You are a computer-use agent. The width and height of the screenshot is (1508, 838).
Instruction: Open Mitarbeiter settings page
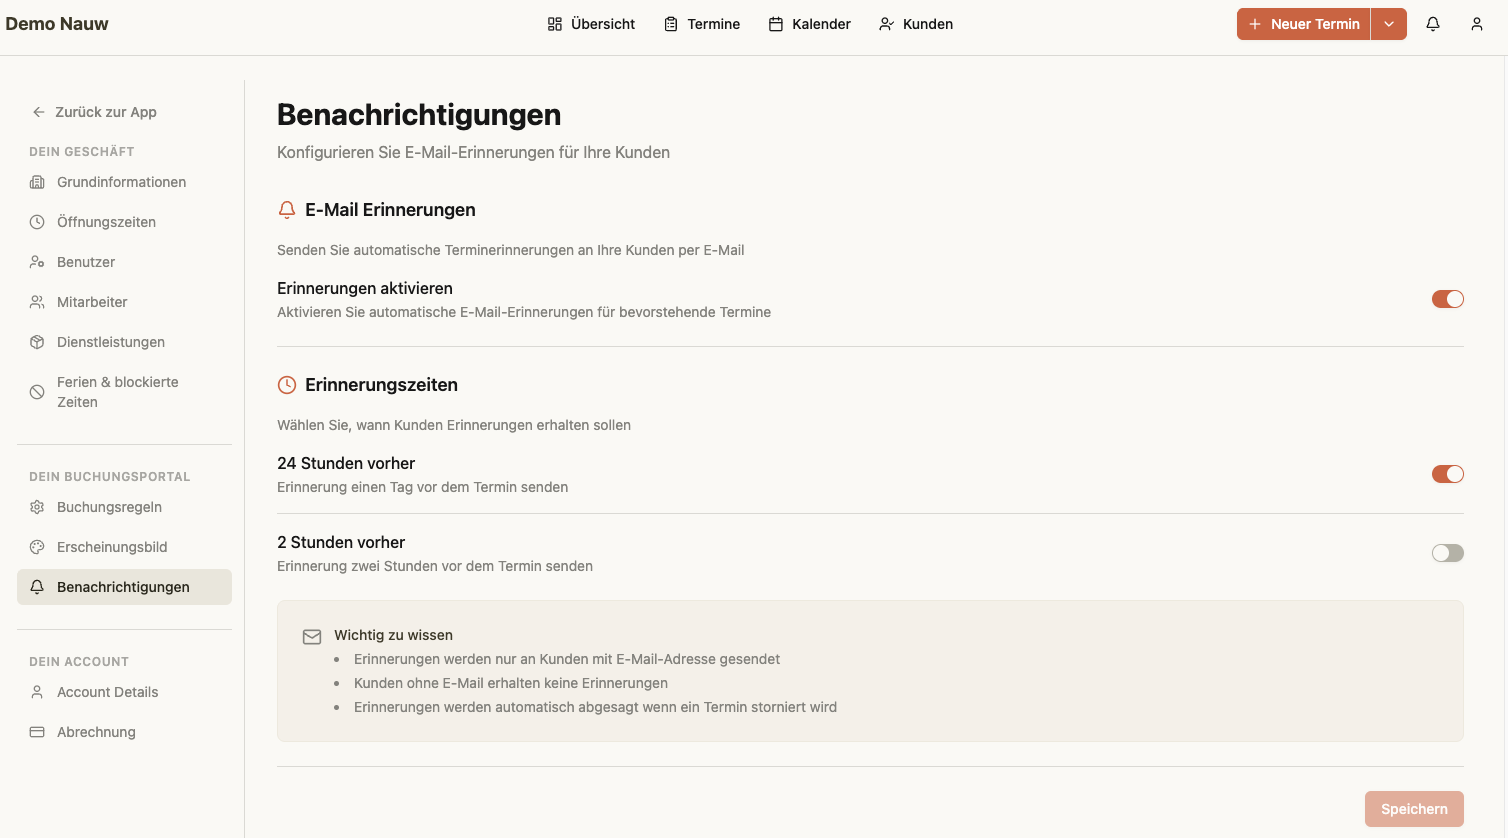(x=124, y=302)
